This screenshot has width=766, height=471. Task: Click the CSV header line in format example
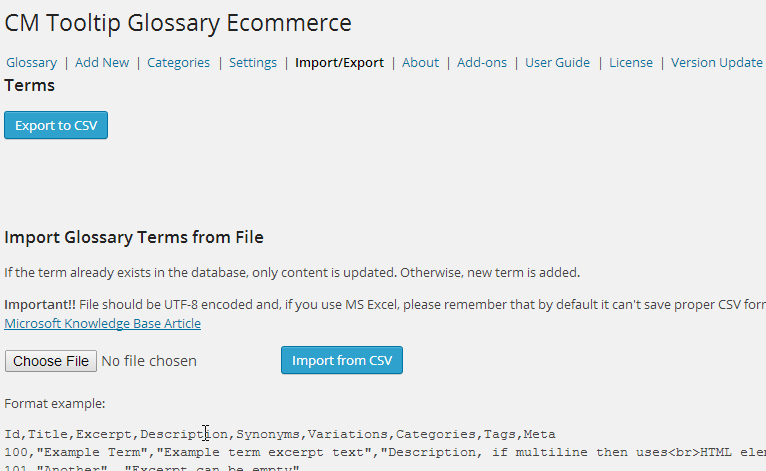pyautogui.click(x=280, y=434)
